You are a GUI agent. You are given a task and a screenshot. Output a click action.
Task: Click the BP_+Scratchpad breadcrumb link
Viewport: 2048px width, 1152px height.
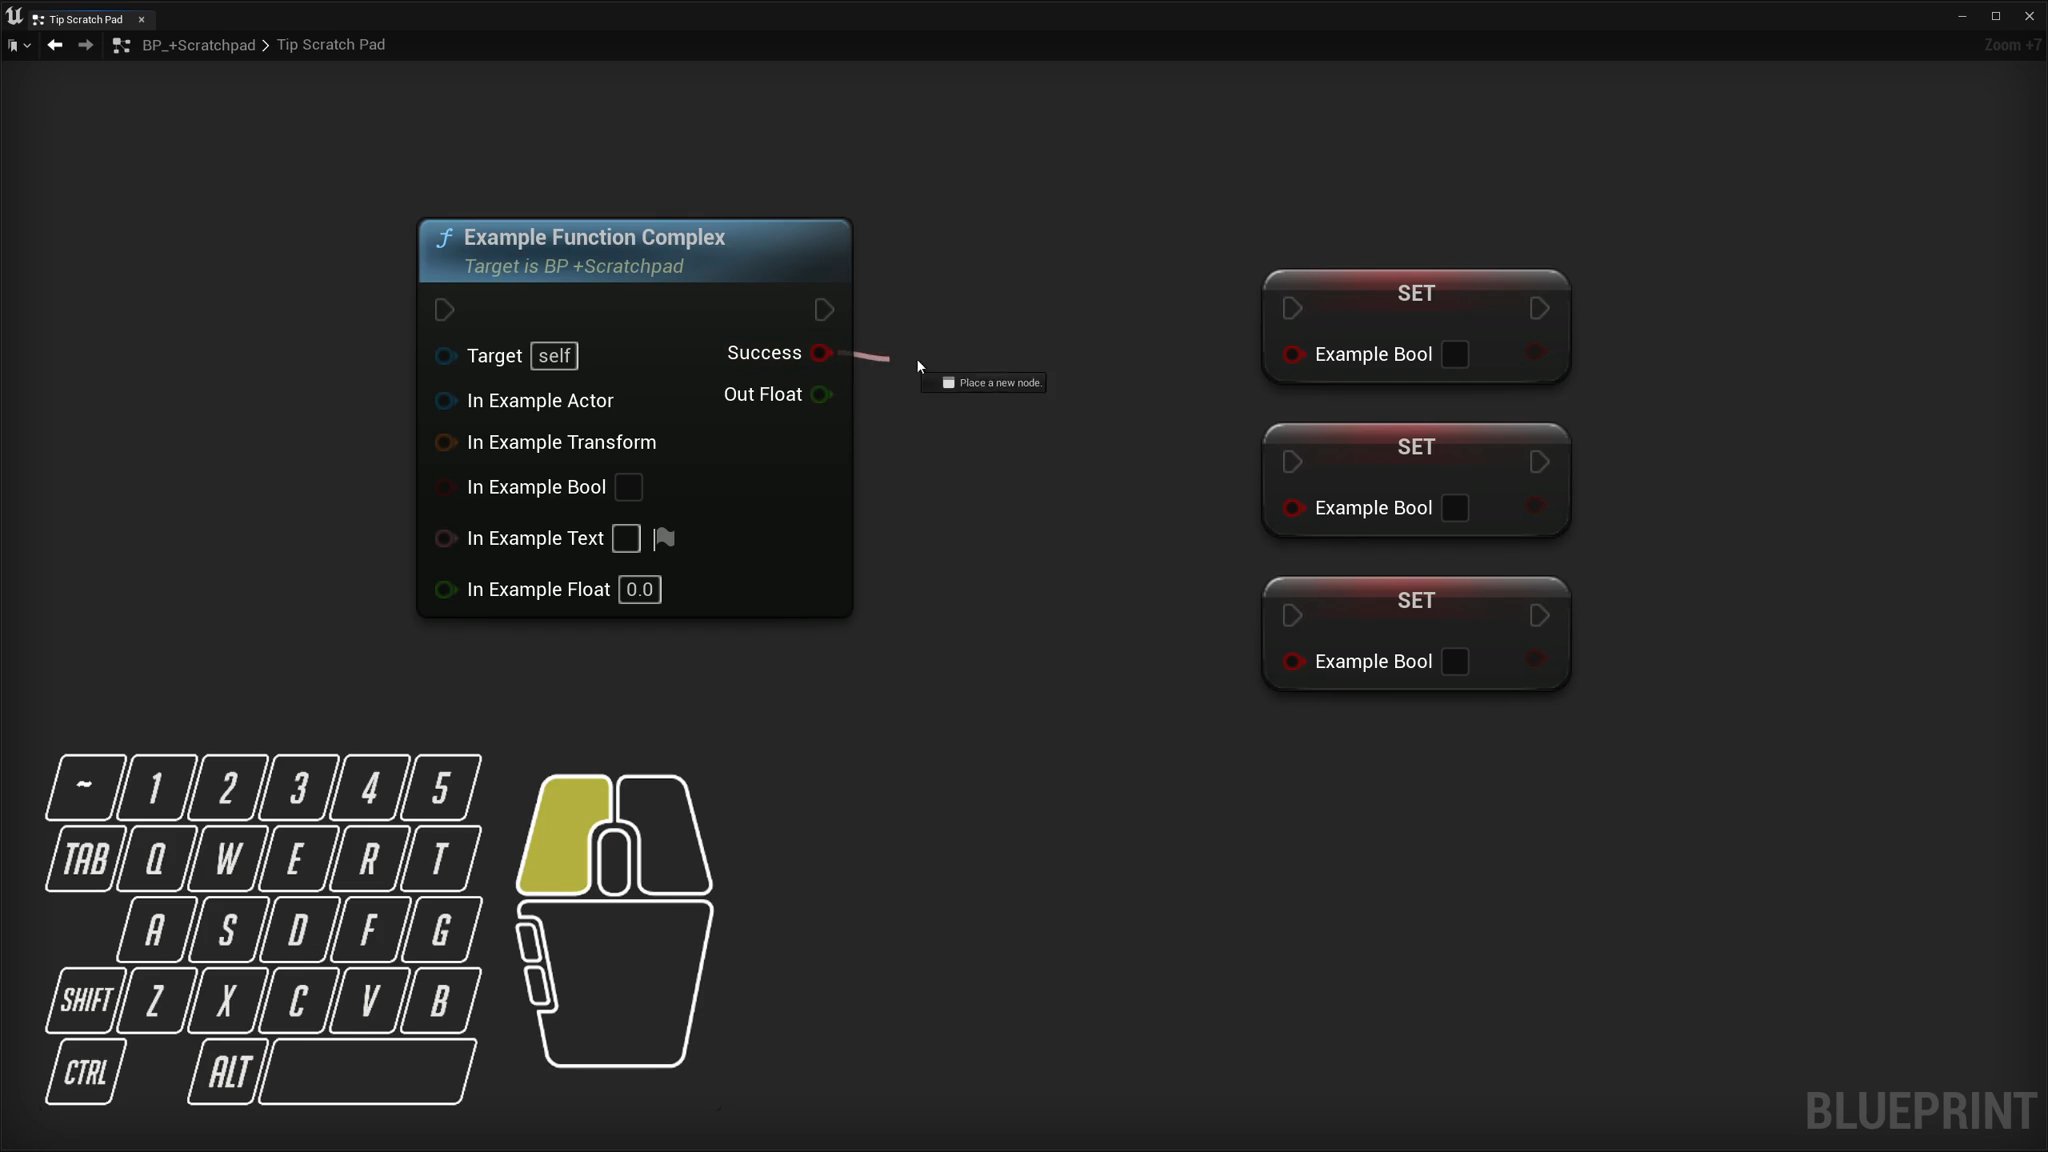pyautogui.click(x=198, y=45)
